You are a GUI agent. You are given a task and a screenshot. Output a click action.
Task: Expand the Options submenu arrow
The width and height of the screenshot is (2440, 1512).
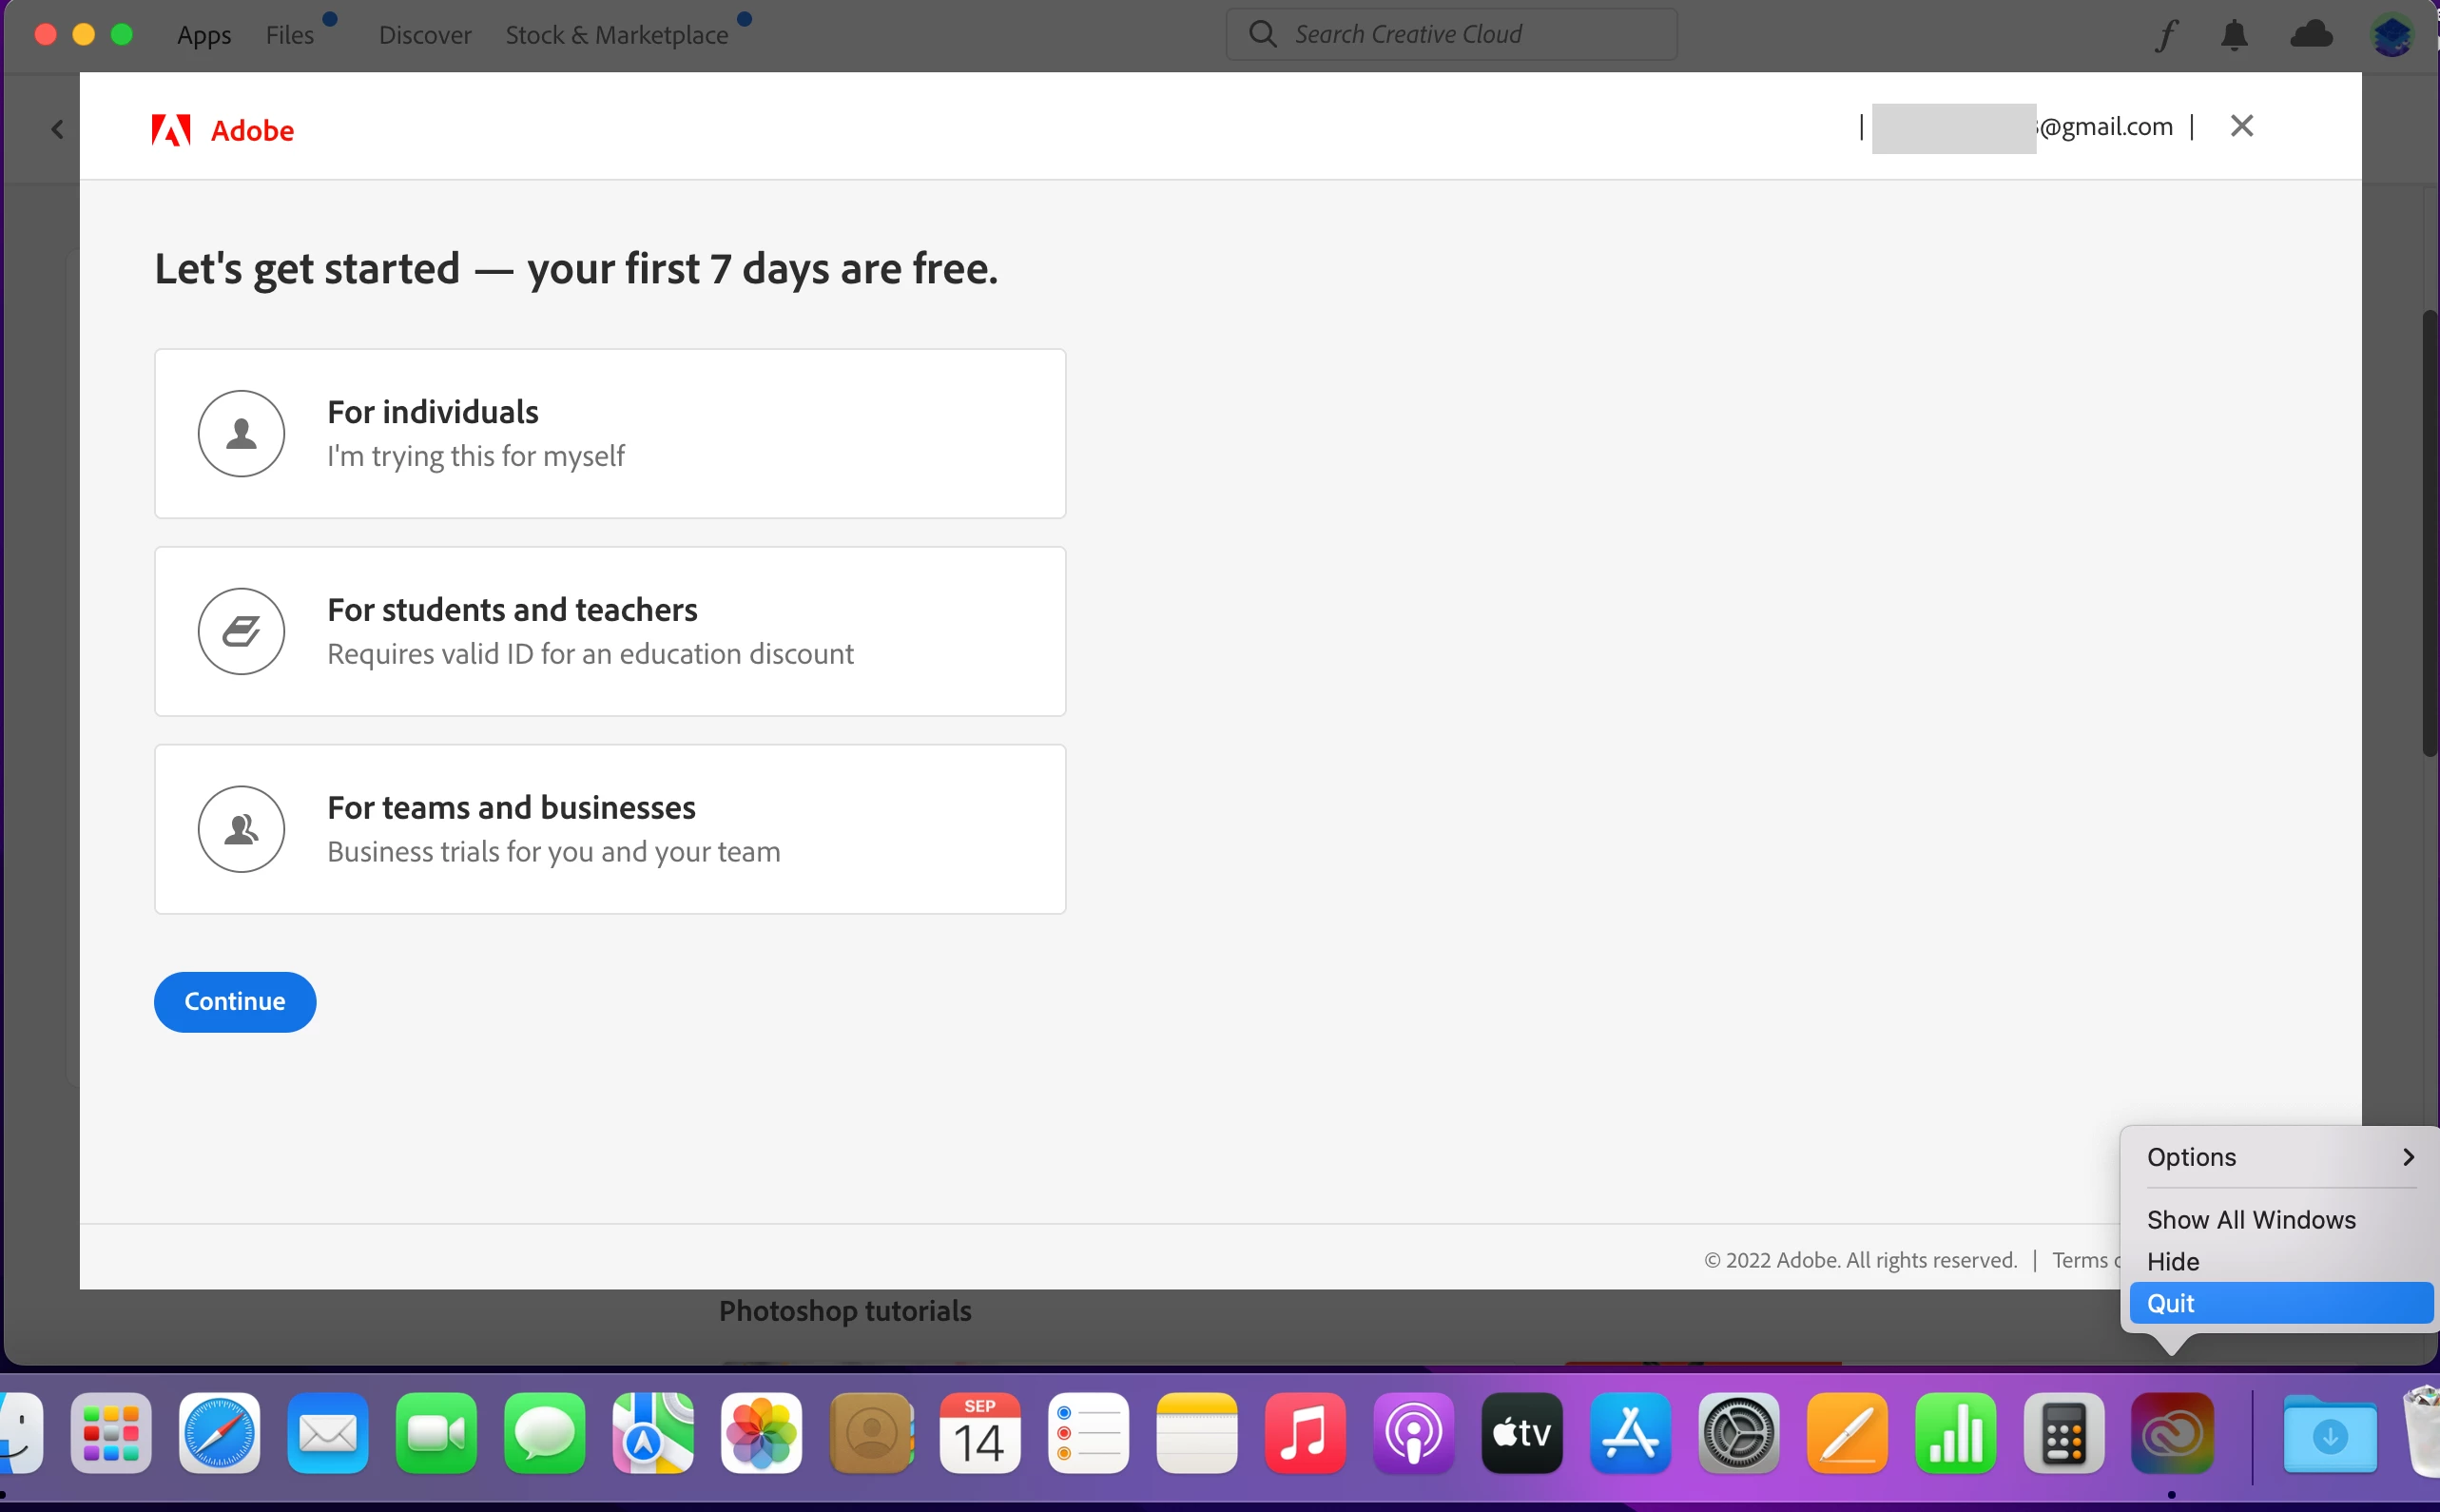point(2408,1157)
